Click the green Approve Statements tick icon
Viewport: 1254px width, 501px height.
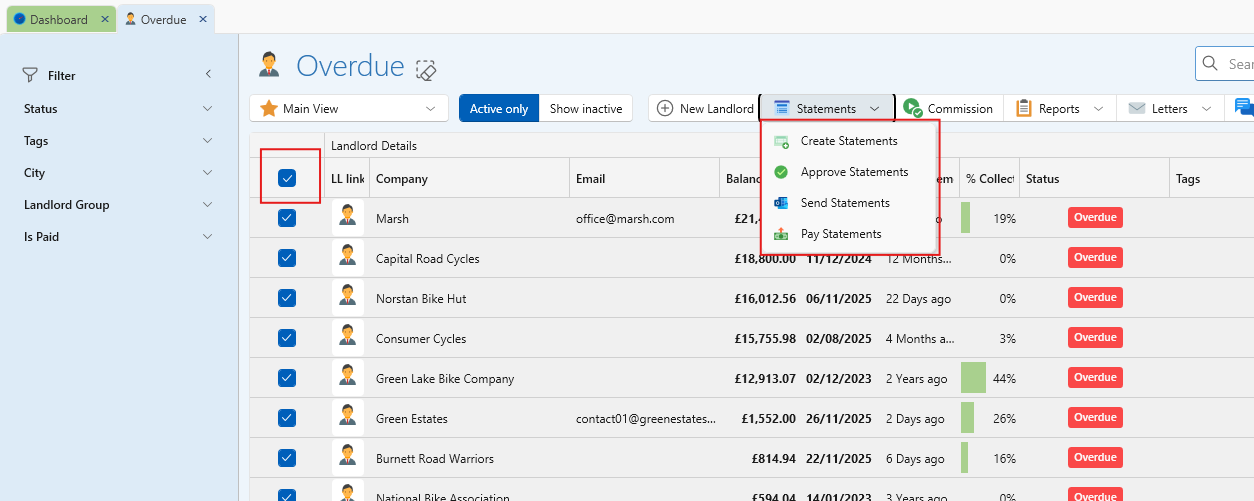point(782,172)
